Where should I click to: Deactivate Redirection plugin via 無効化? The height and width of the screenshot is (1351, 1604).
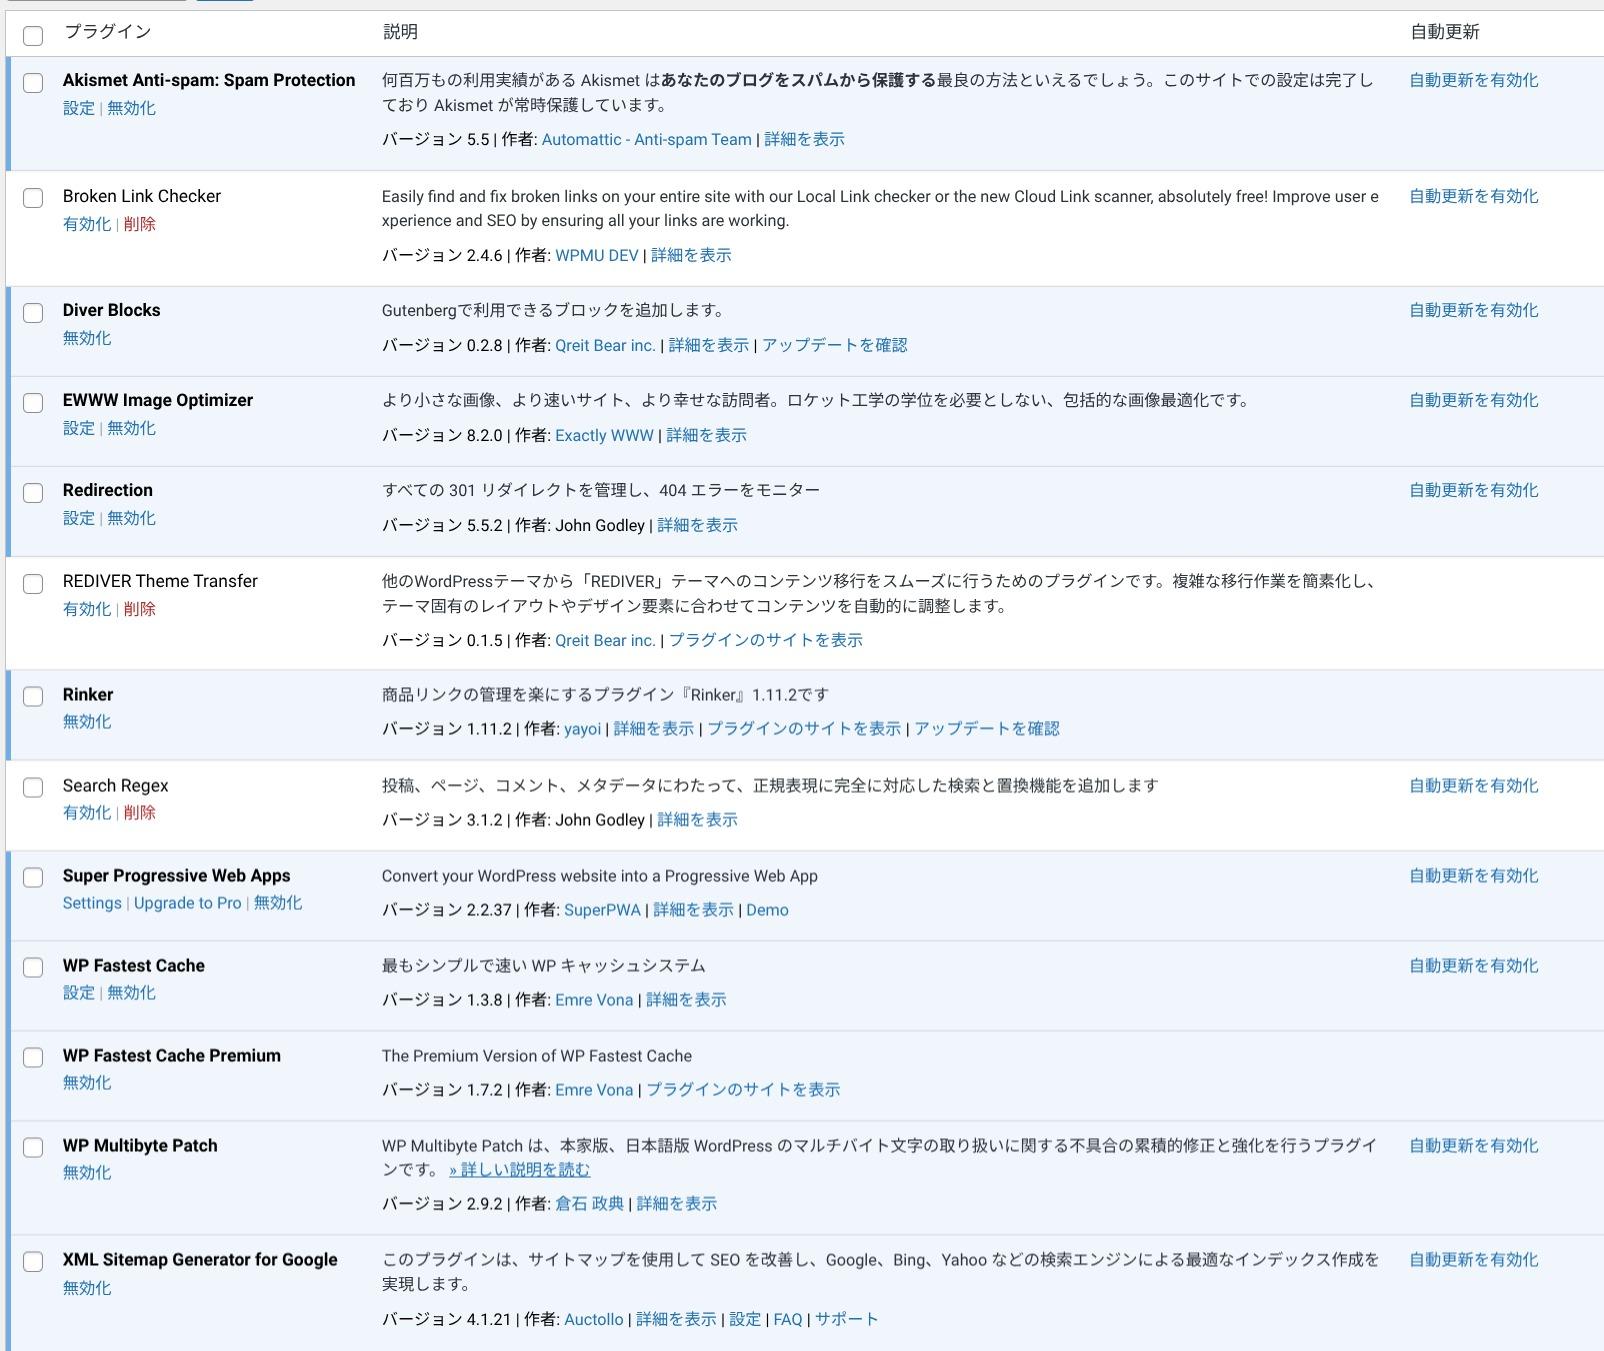point(131,518)
